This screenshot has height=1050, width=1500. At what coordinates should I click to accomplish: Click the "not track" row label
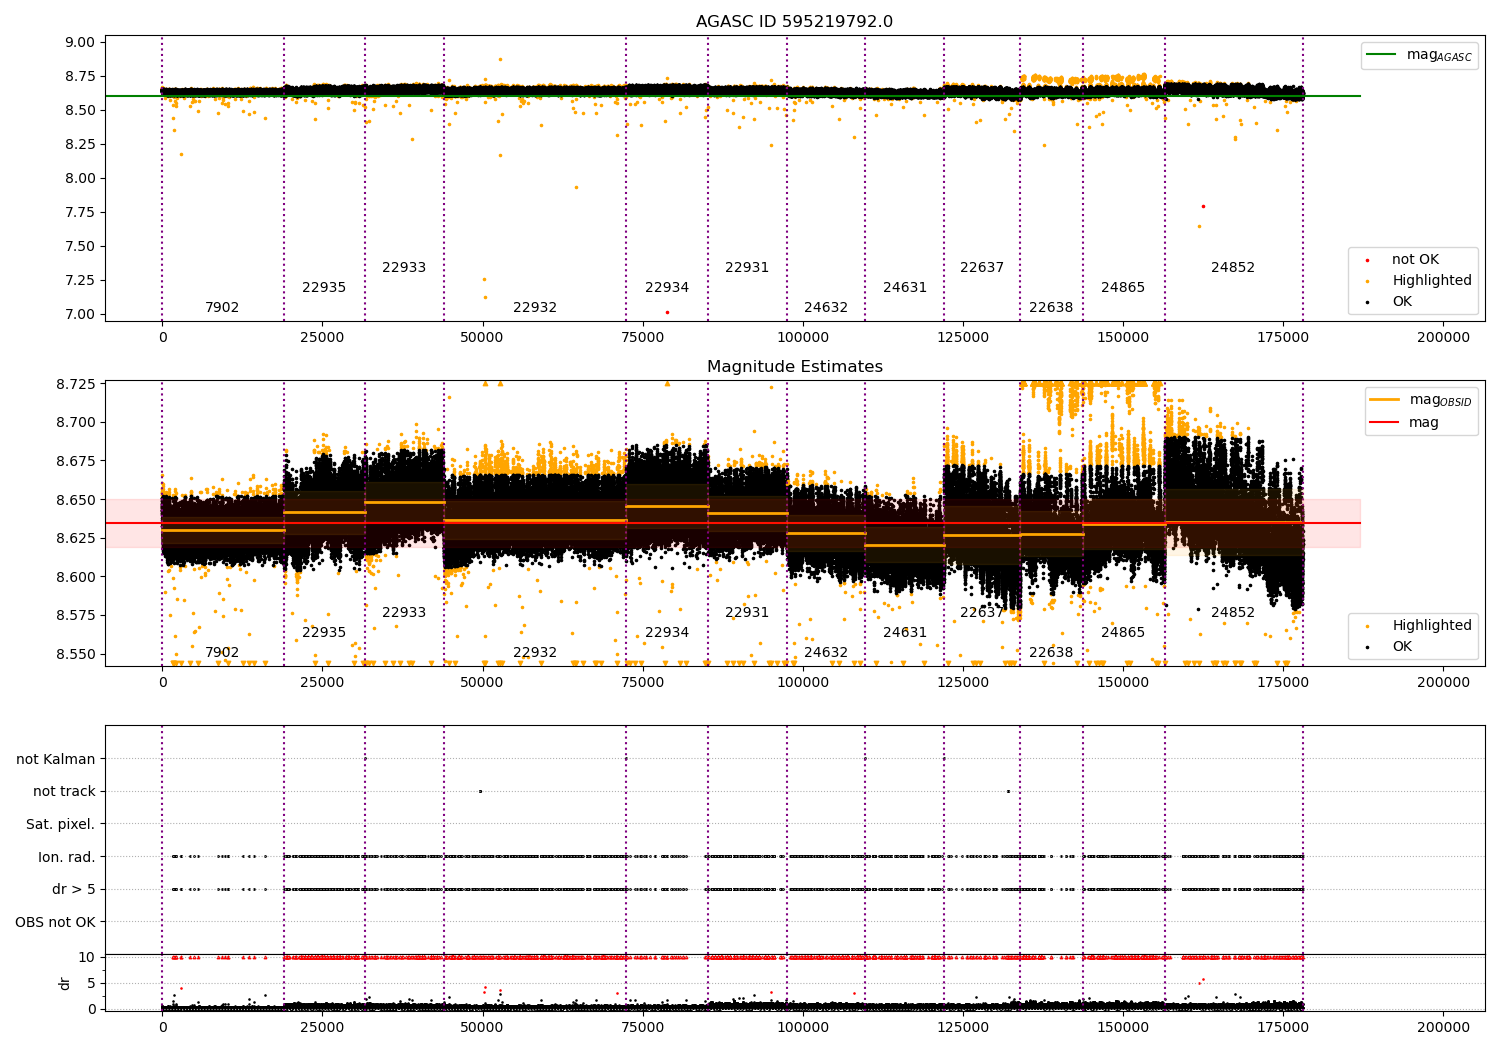tap(64, 792)
